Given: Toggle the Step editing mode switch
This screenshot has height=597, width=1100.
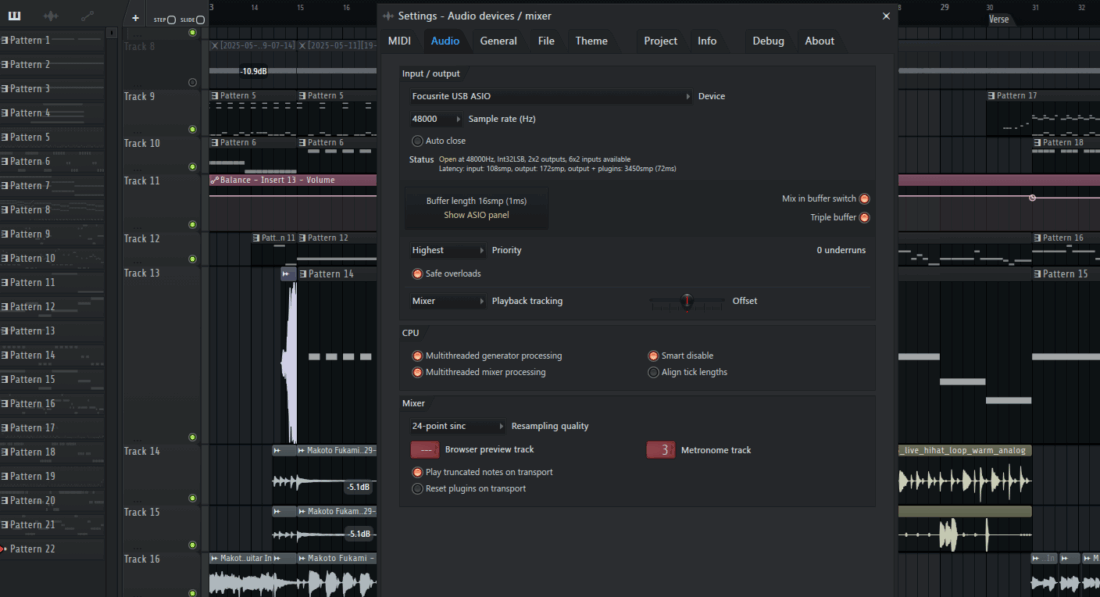Looking at the screenshot, I should pos(171,20).
